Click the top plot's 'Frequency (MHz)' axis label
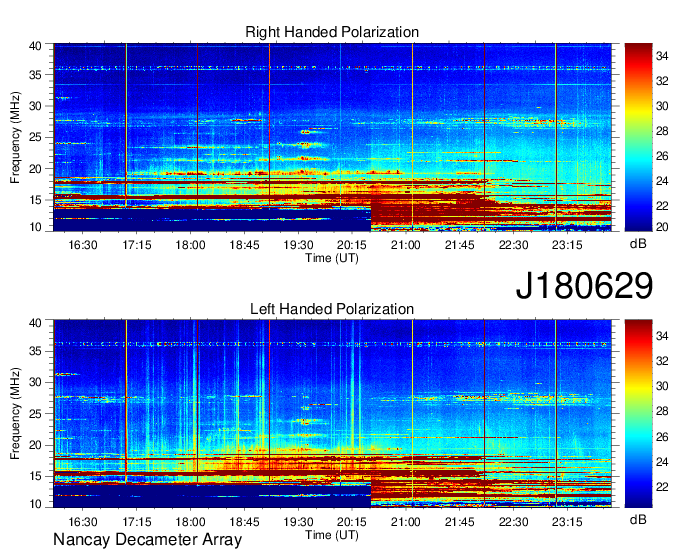This screenshot has height=552, width=680. [15, 137]
